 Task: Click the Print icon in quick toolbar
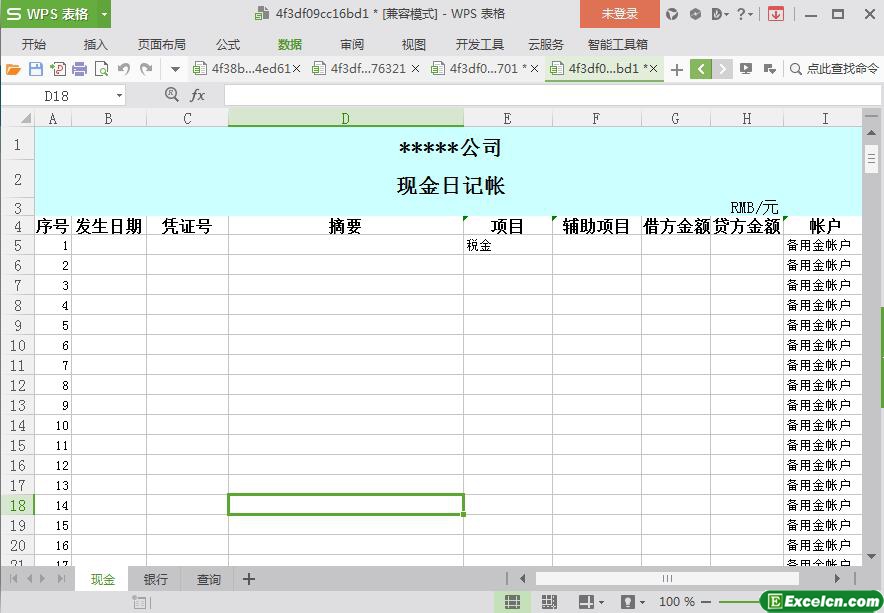(x=80, y=69)
